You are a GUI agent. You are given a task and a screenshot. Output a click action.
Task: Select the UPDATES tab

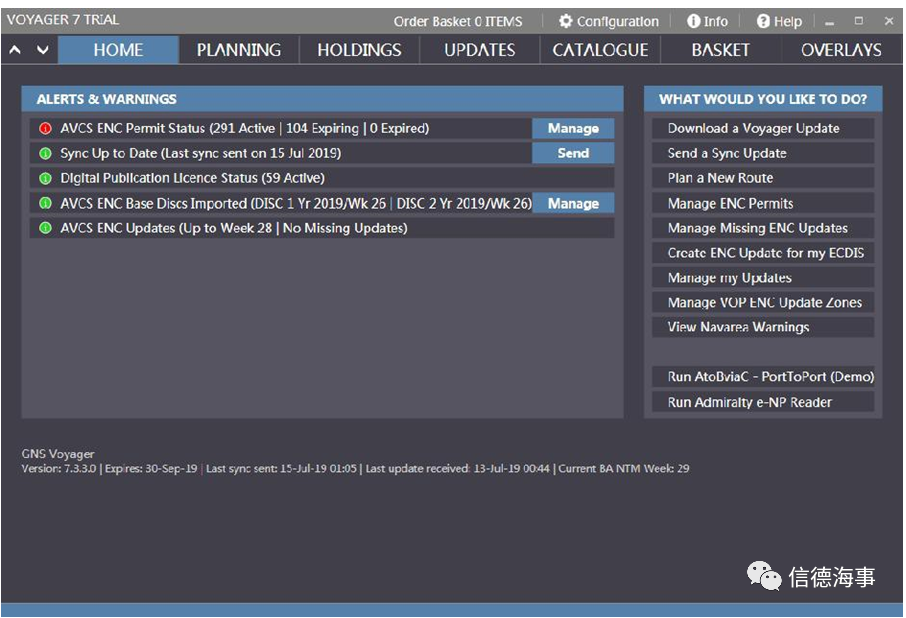[x=480, y=50]
